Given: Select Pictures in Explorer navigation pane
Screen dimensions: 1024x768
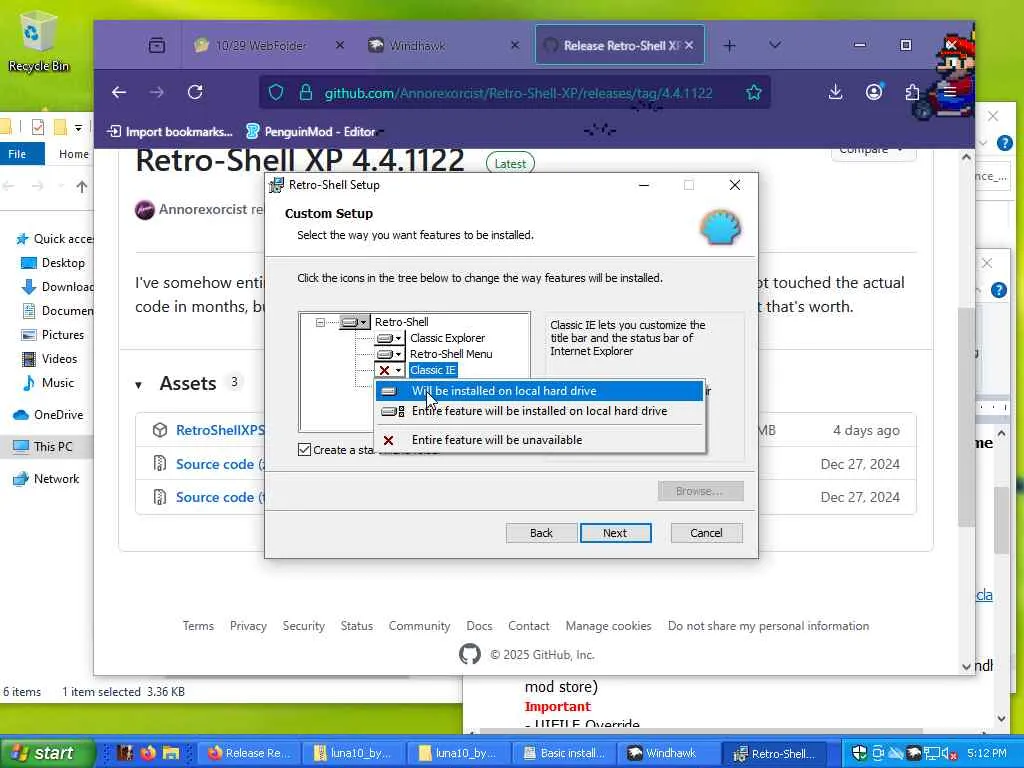Looking at the screenshot, I should point(56,334).
